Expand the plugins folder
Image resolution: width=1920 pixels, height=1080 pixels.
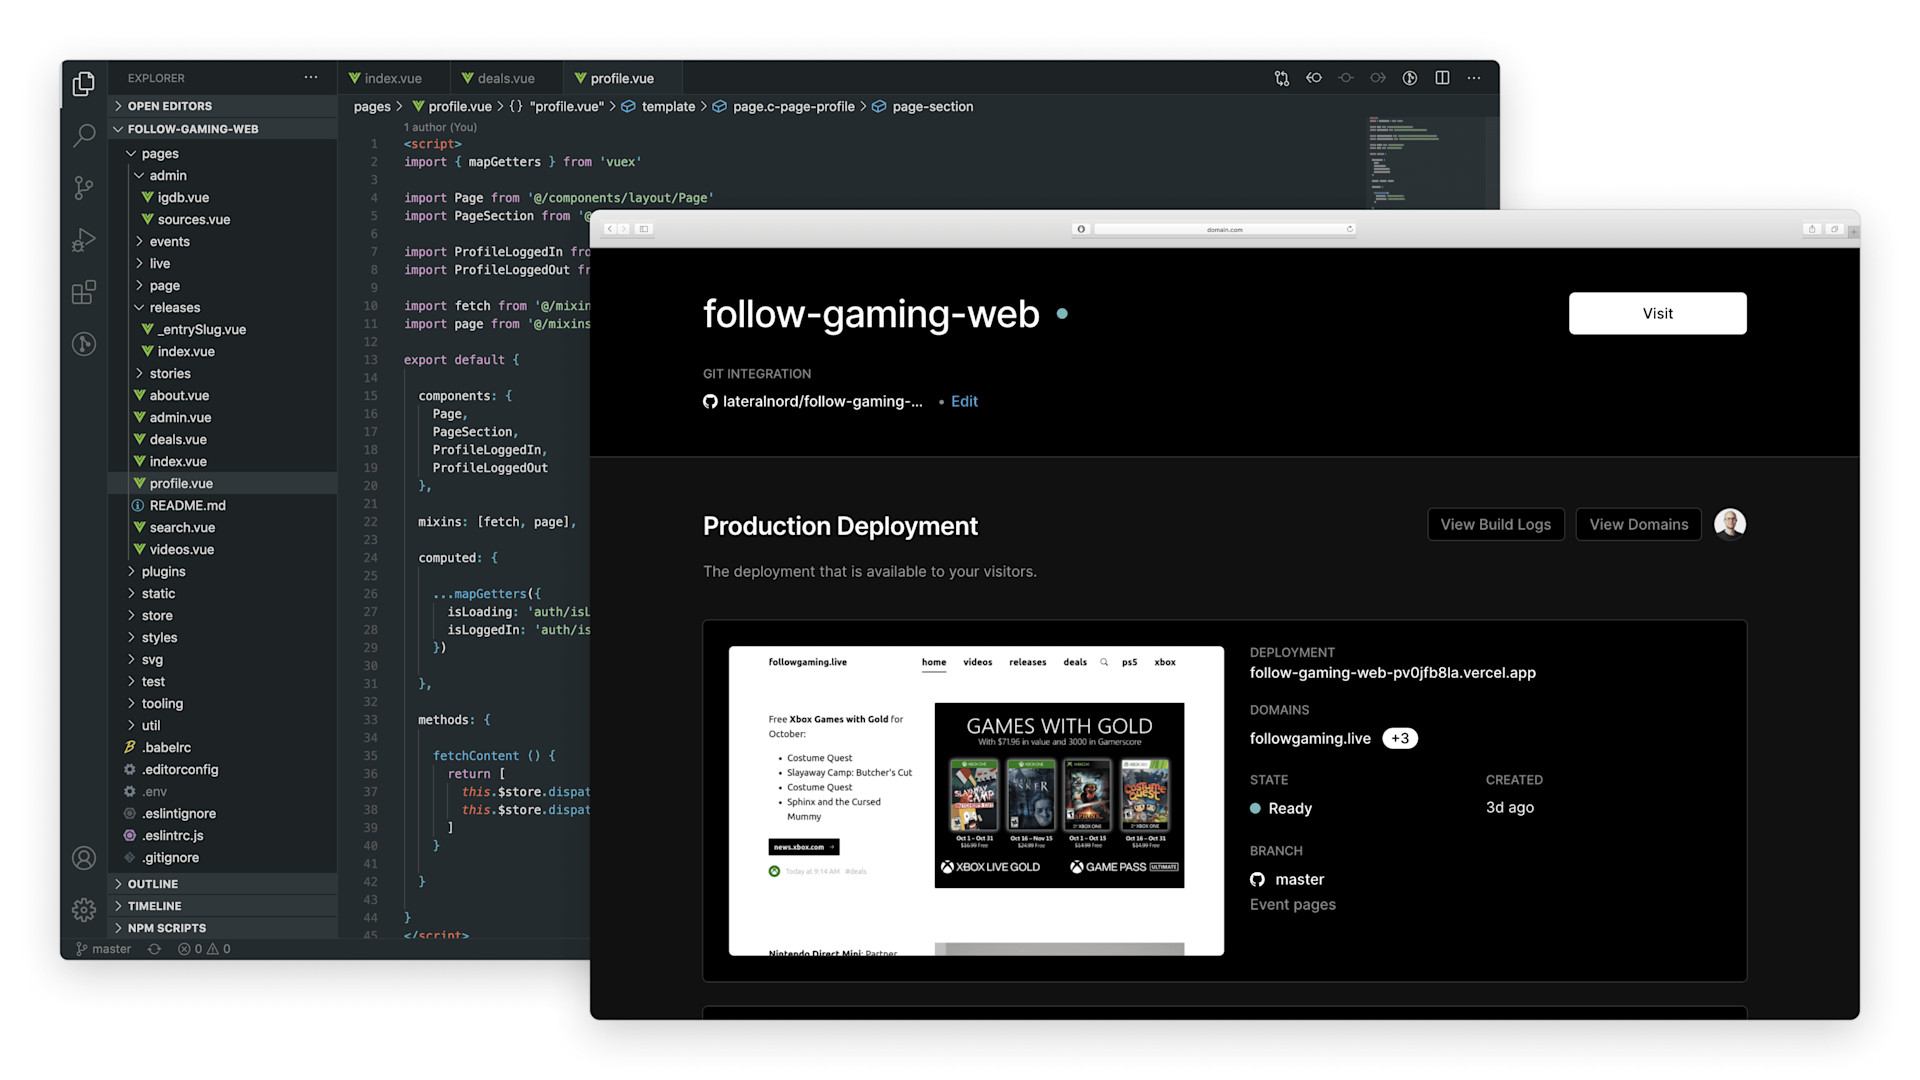tap(163, 572)
